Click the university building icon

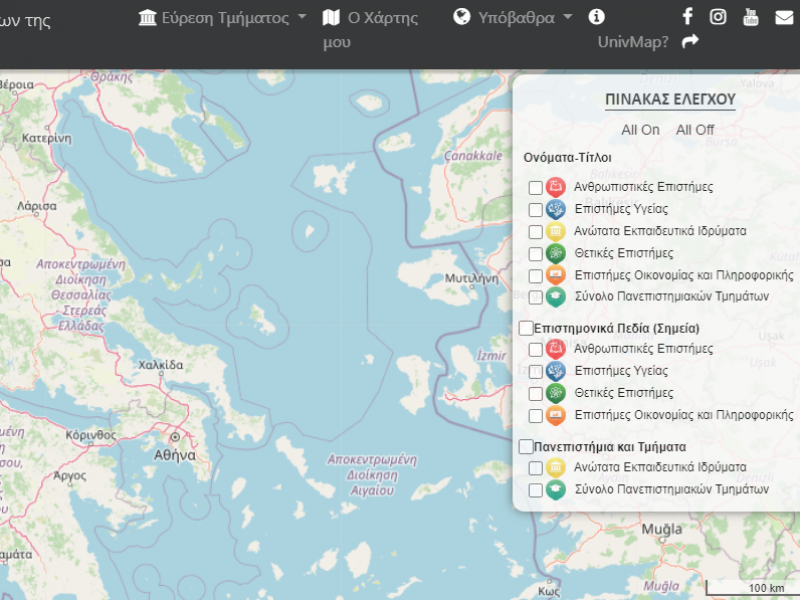(x=147, y=18)
